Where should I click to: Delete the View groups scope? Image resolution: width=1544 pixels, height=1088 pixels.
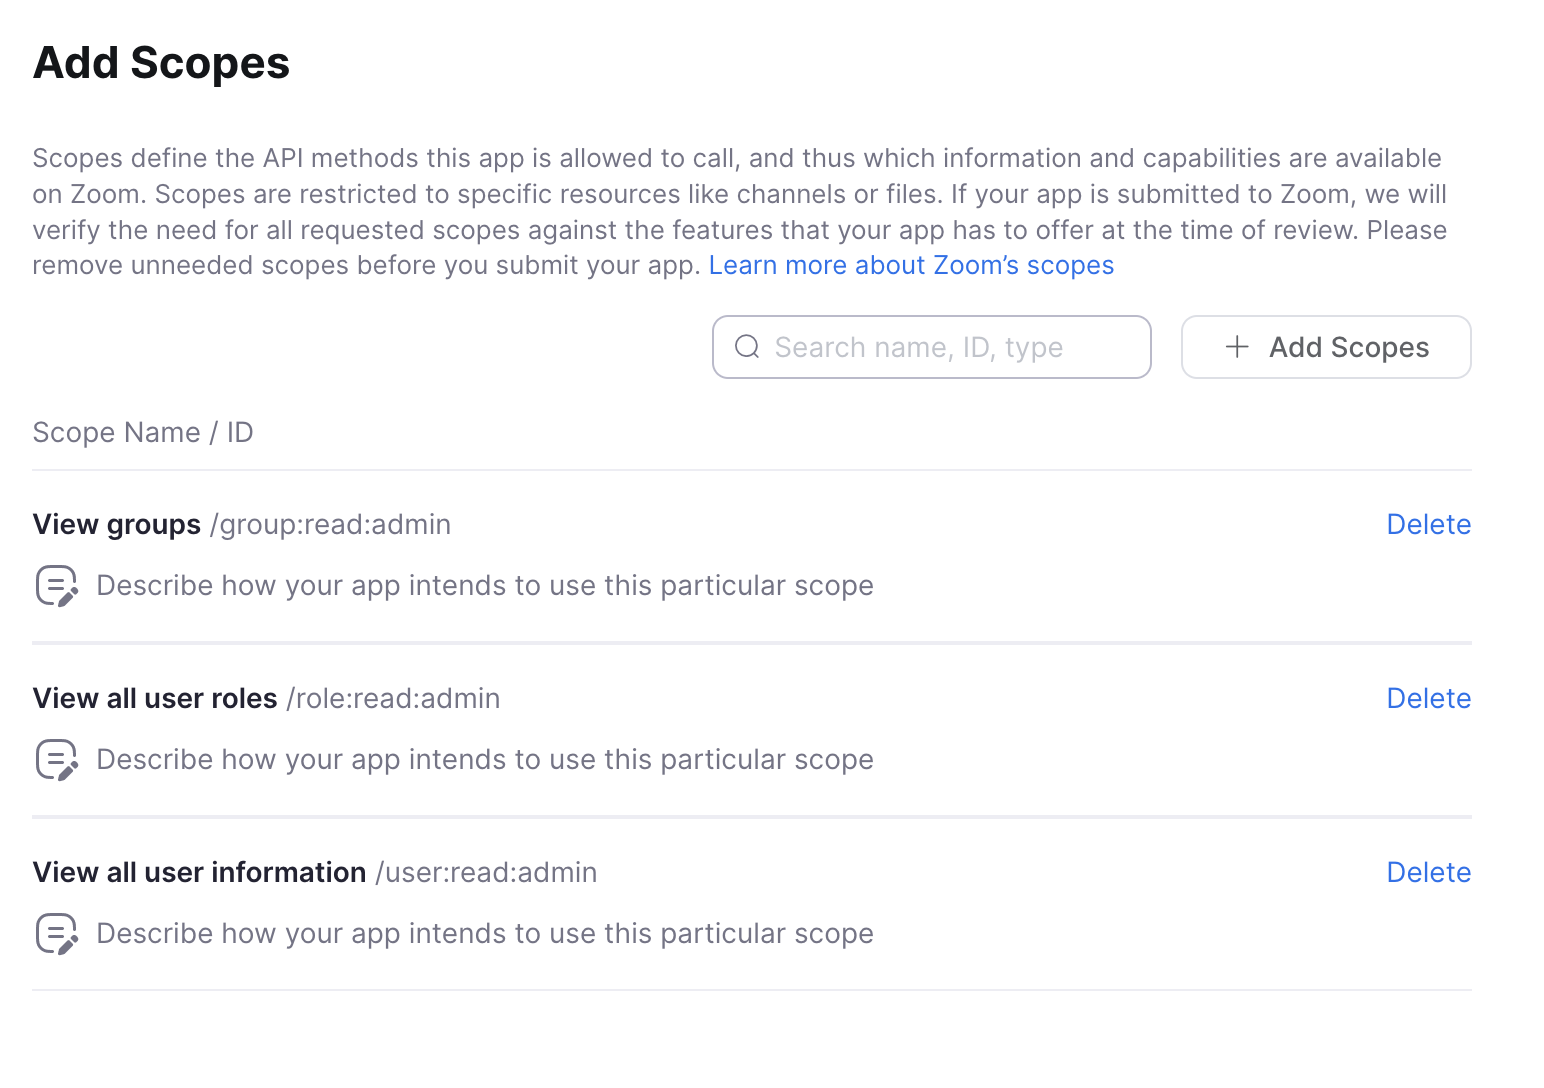tap(1428, 525)
